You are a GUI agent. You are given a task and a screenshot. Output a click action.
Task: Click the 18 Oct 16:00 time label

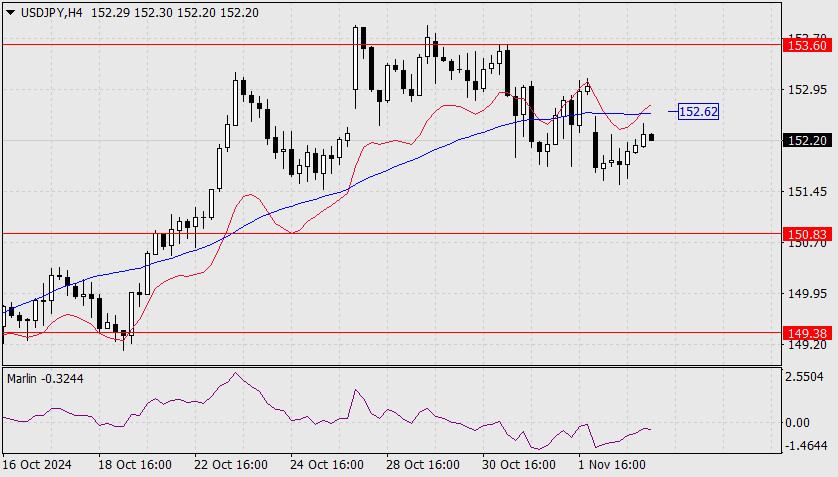coord(135,465)
